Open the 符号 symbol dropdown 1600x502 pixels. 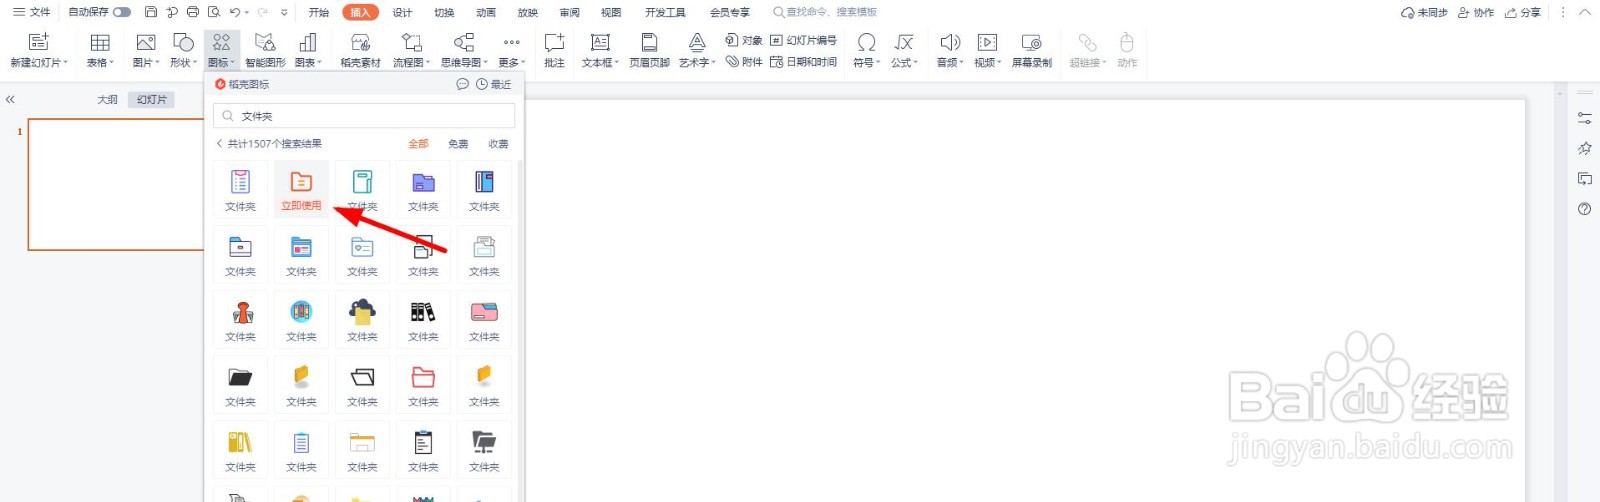tap(866, 62)
